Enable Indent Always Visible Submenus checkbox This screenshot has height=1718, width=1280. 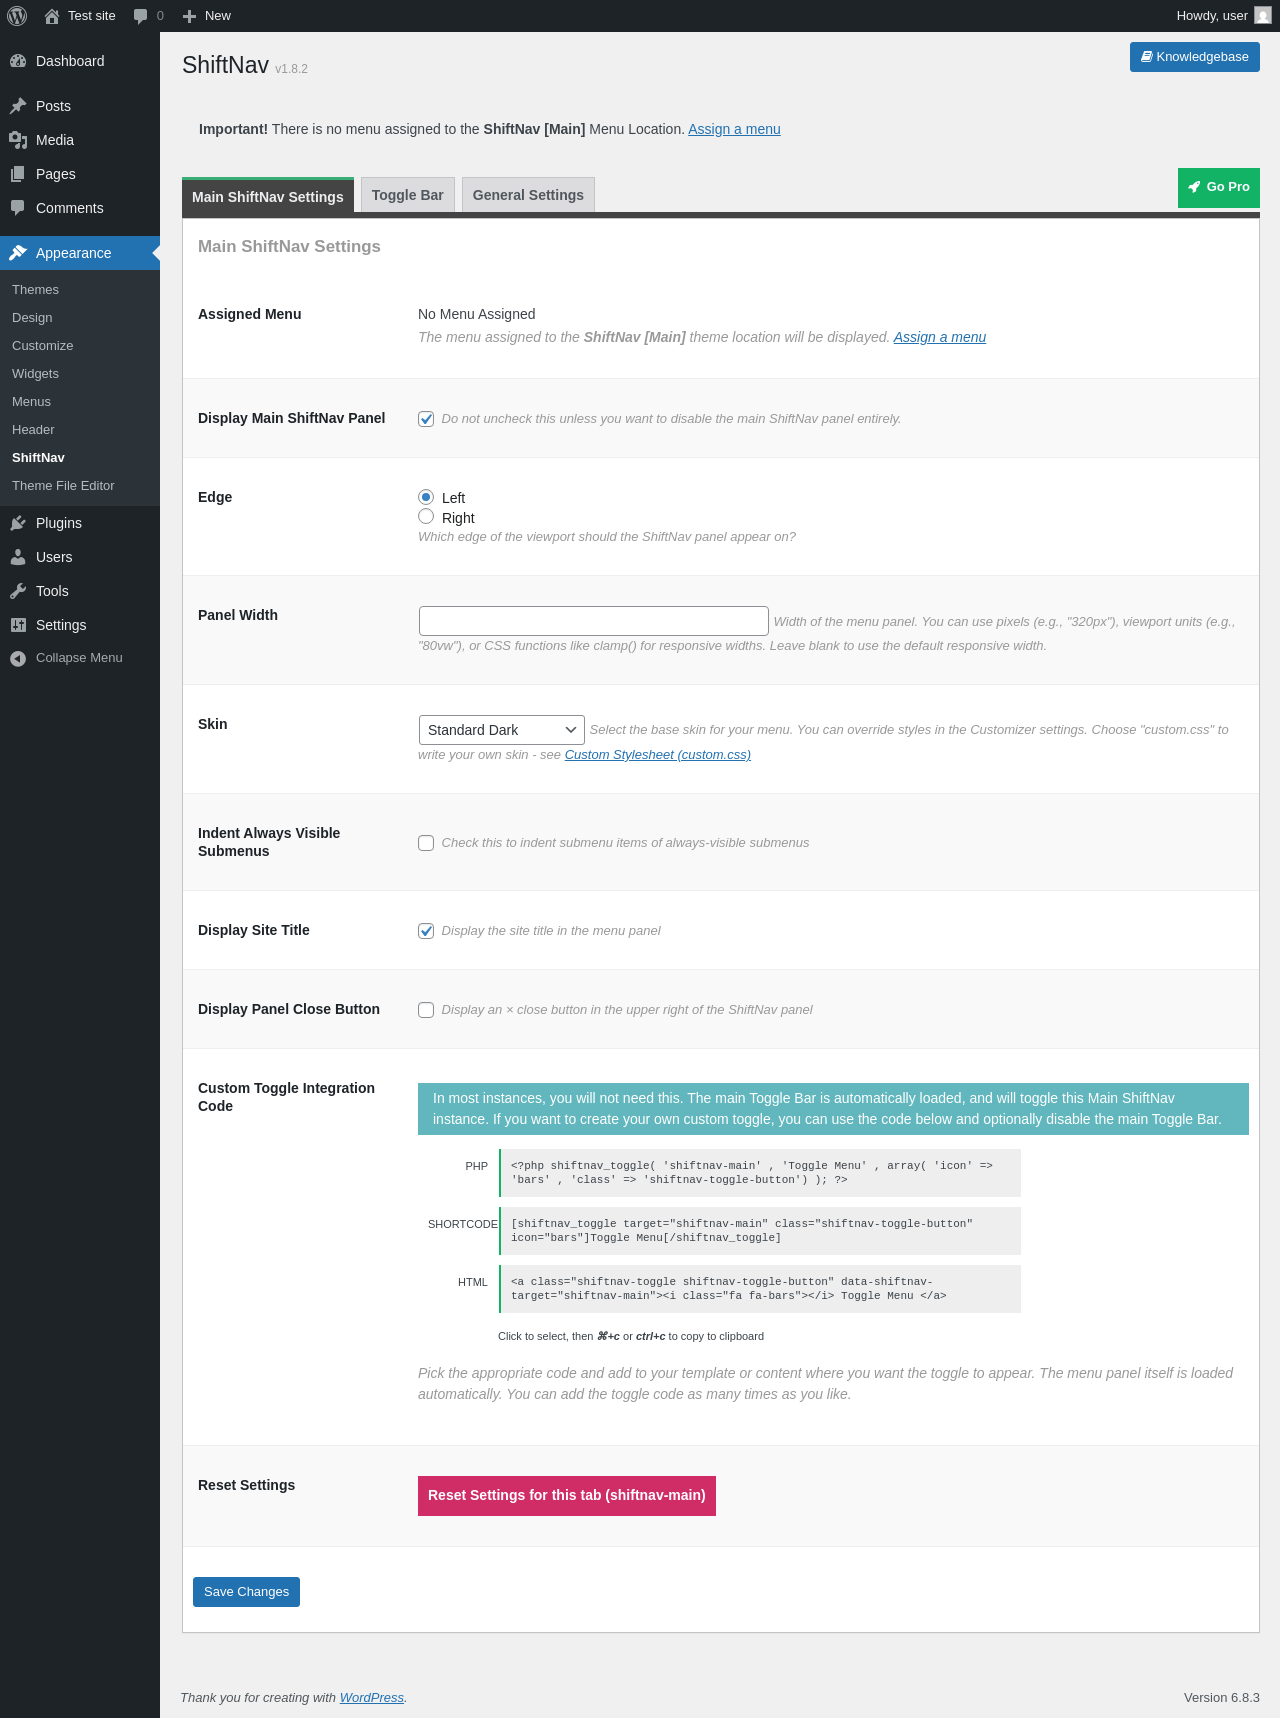click(x=426, y=843)
